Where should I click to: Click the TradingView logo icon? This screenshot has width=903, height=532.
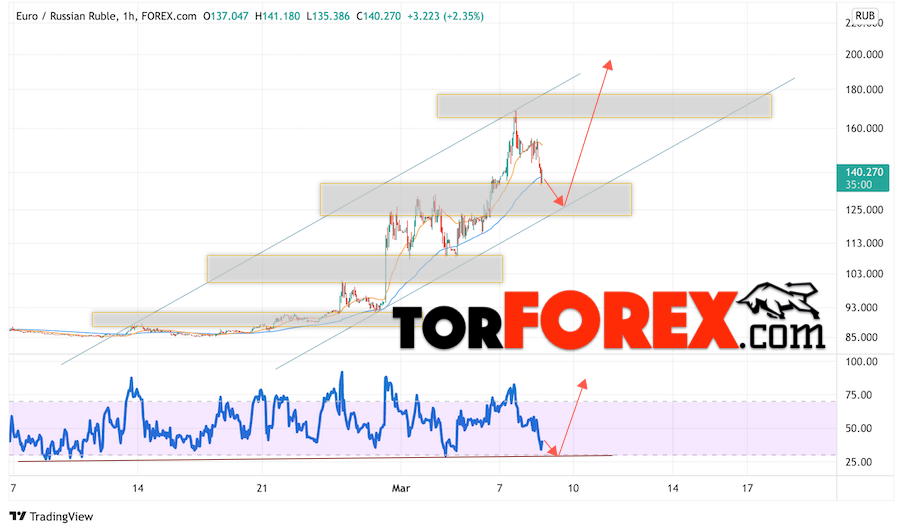[x=17, y=516]
